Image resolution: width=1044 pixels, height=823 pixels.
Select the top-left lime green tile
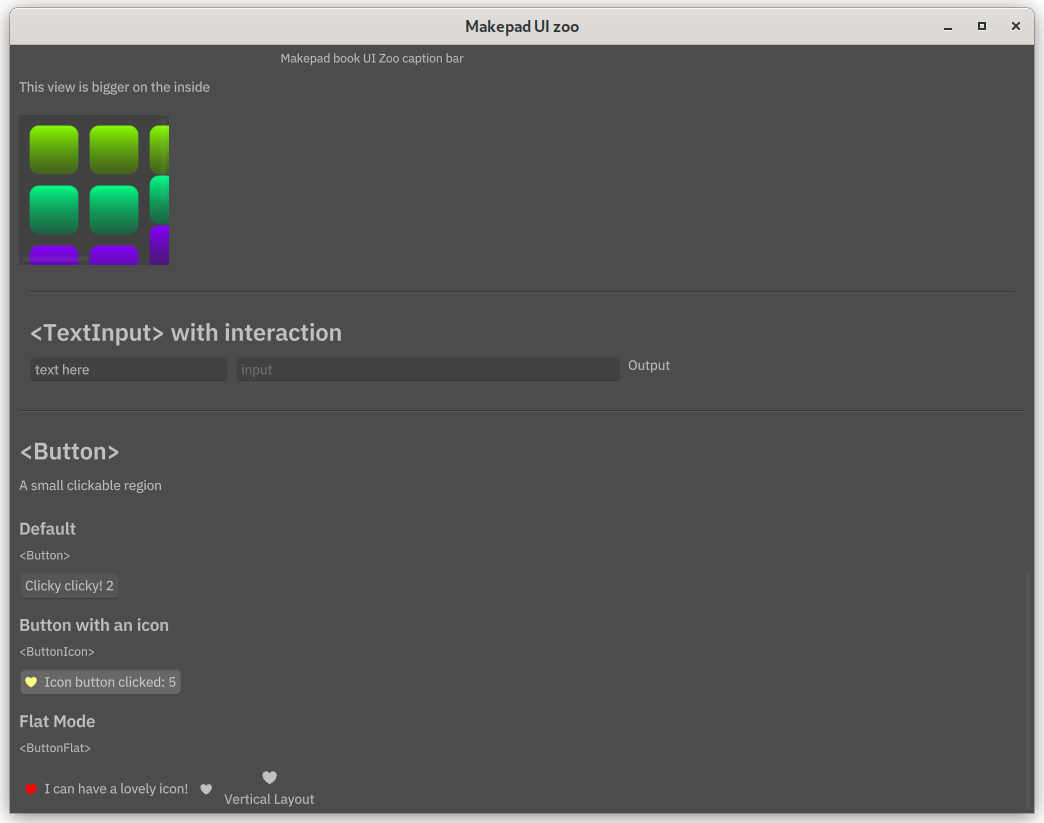[54, 149]
